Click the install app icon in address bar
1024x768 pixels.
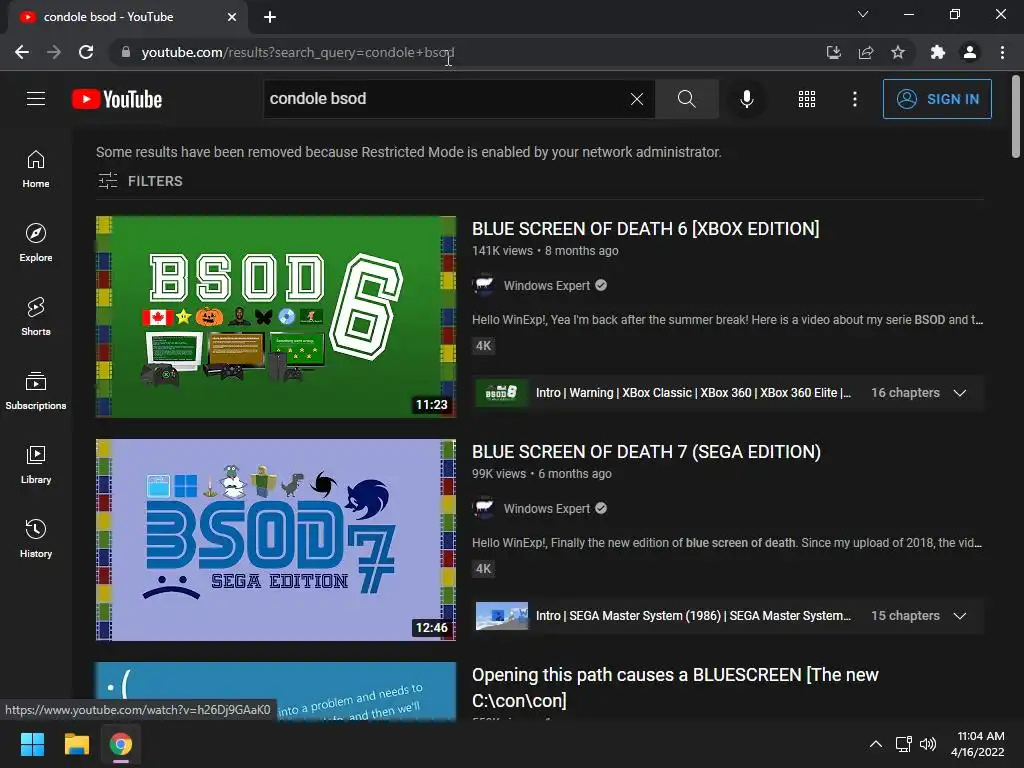pyautogui.click(x=833, y=52)
